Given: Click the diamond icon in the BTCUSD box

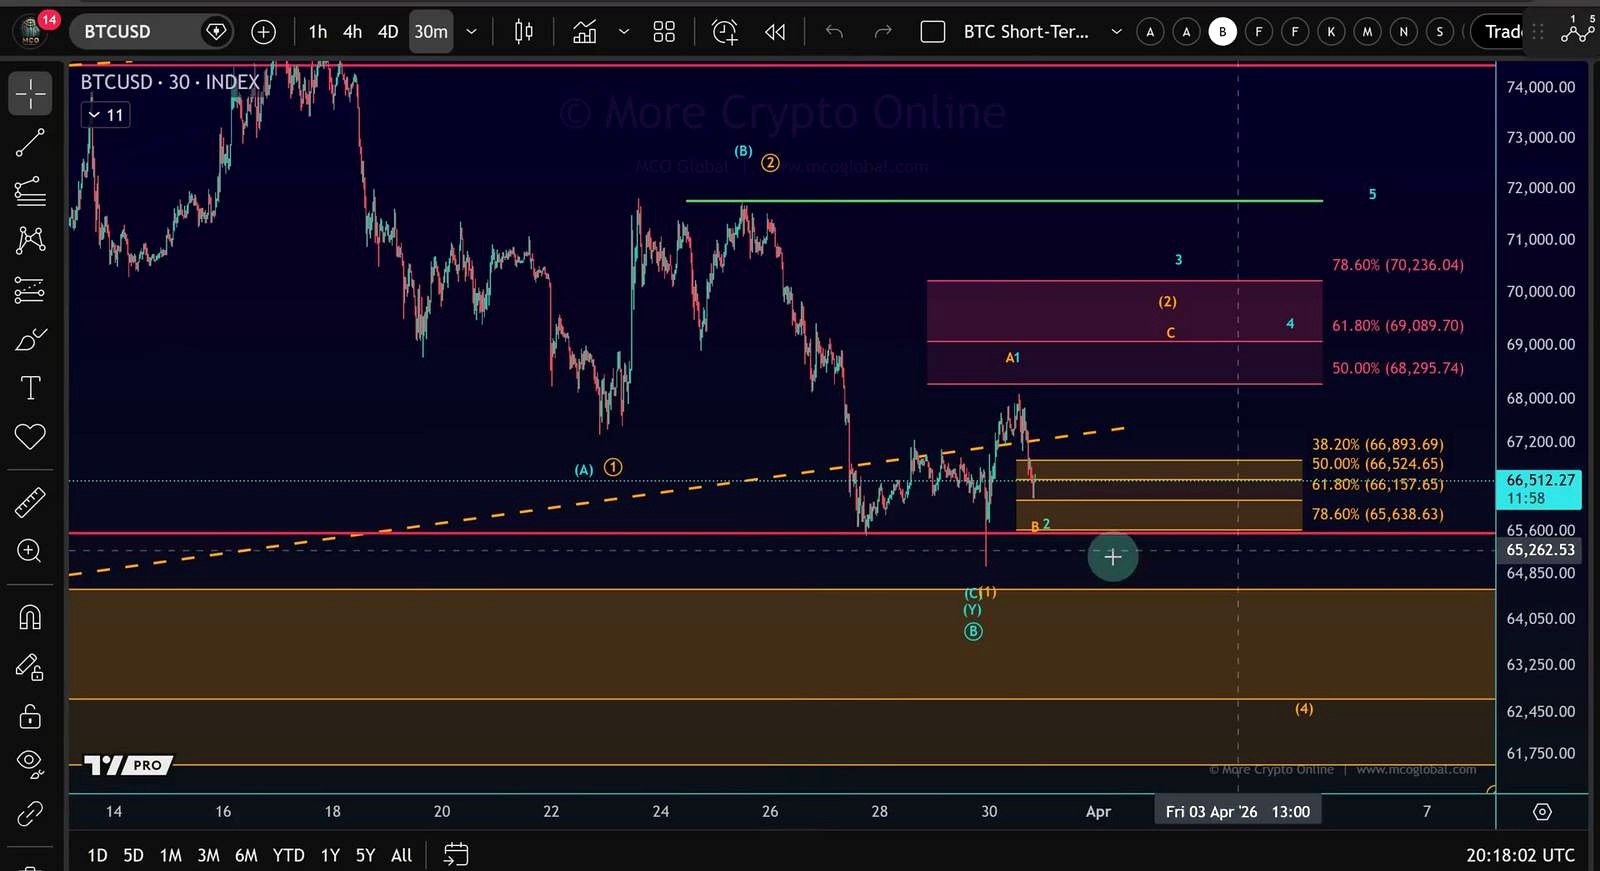Looking at the screenshot, I should [216, 32].
